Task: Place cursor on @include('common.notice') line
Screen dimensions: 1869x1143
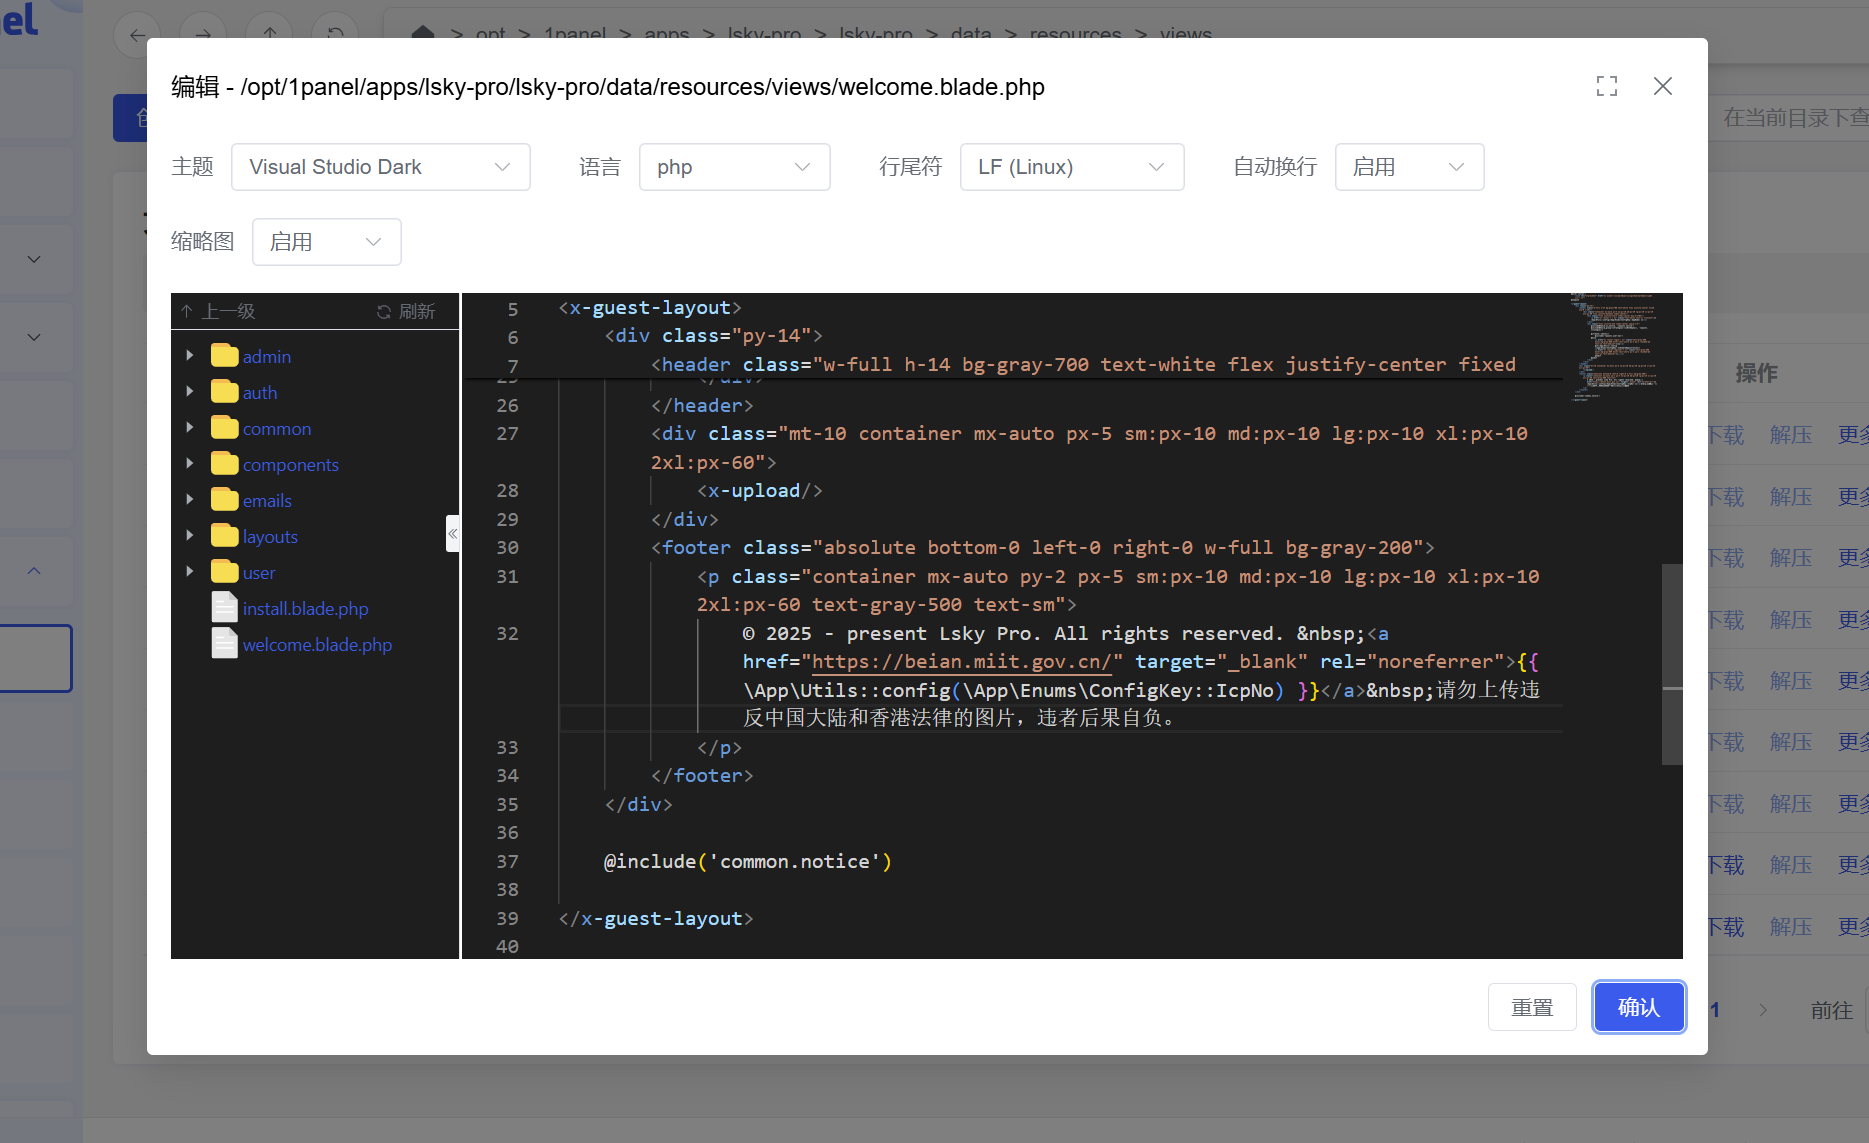Action: tap(748, 862)
